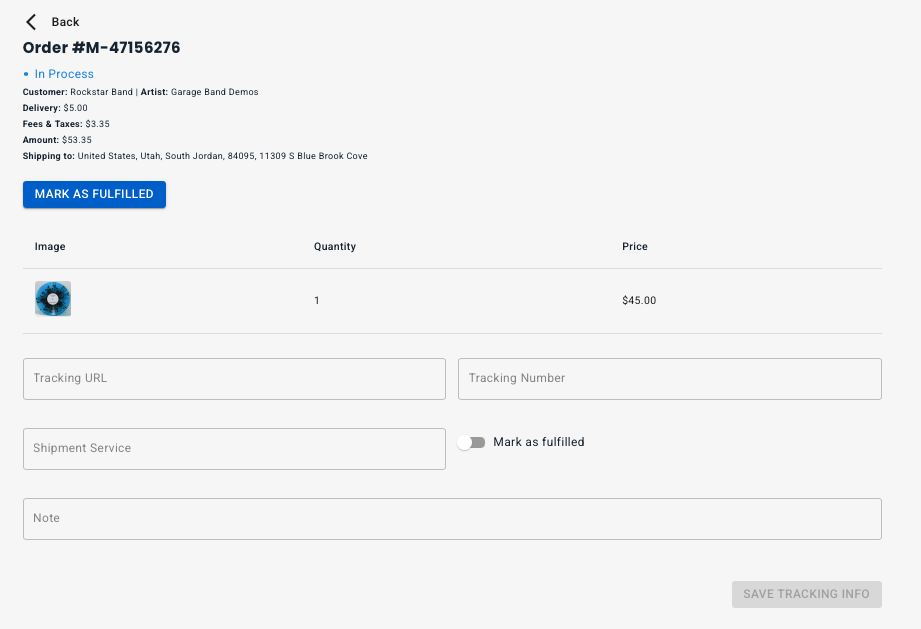This screenshot has height=629, width=921.
Task: Click the quantity value 1 in the table row
Action: (317, 300)
